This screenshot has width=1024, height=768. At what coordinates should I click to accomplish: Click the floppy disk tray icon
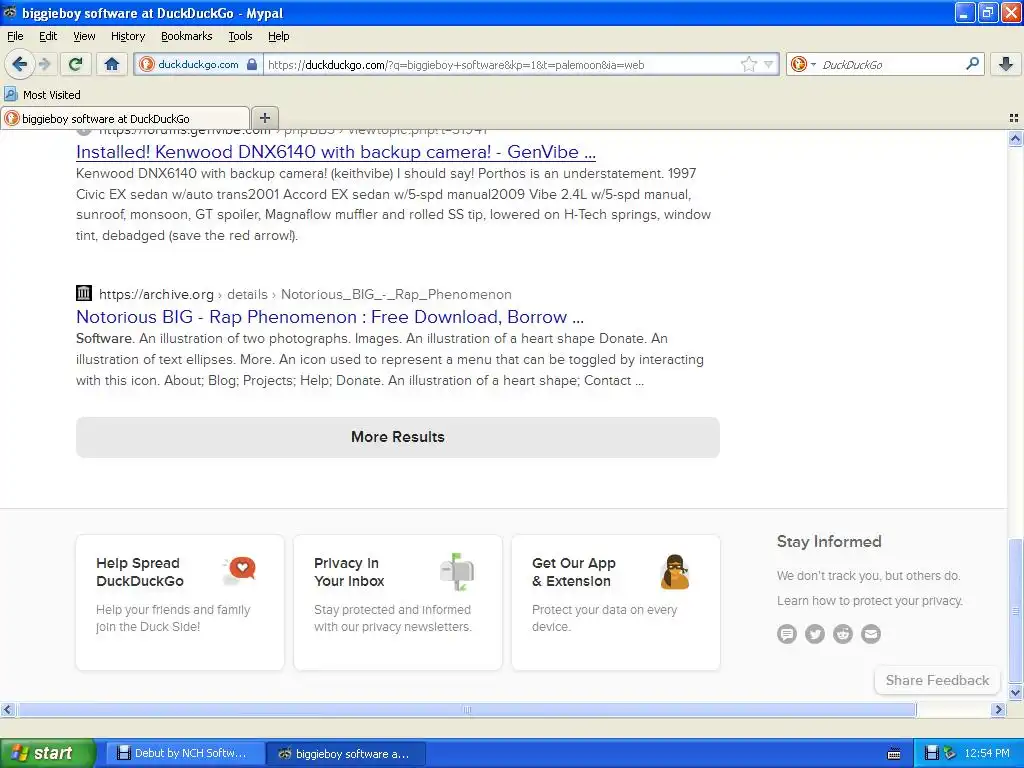click(931, 754)
